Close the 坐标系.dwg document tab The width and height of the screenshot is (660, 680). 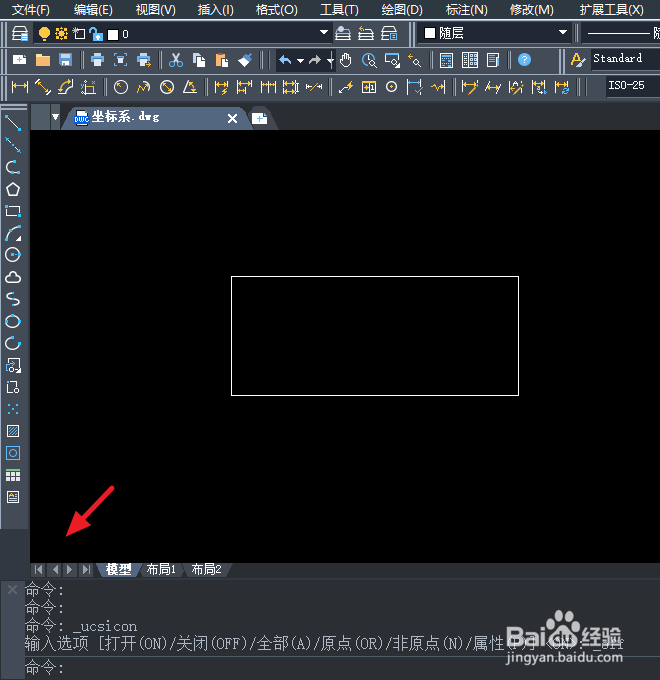point(232,118)
